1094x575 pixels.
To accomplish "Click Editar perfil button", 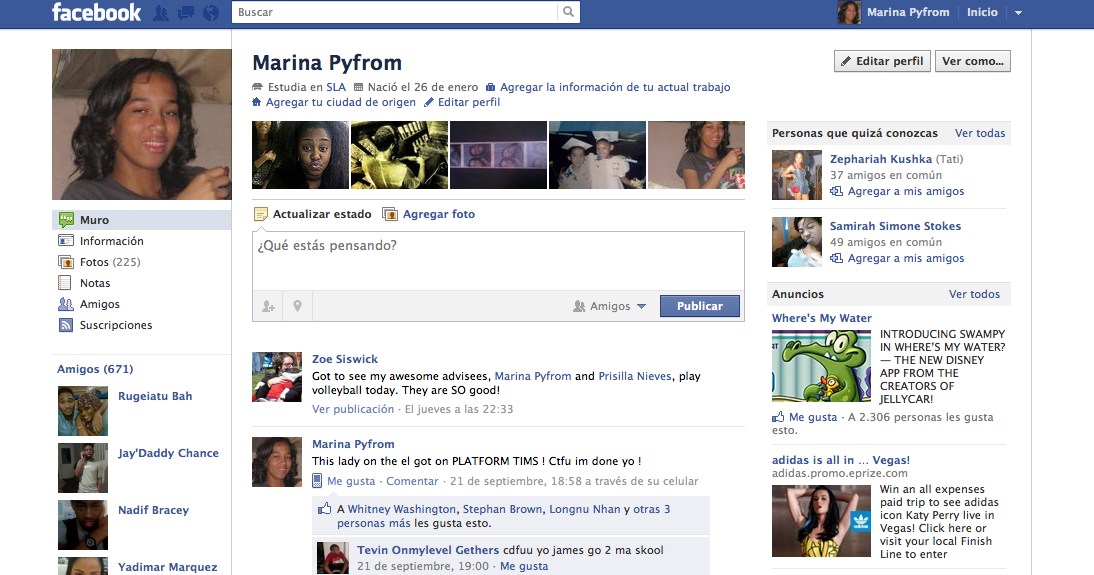I will 882,61.
